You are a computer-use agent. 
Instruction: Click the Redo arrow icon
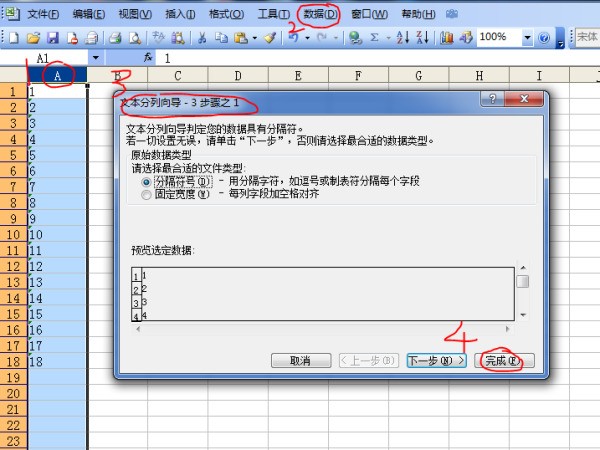point(322,38)
